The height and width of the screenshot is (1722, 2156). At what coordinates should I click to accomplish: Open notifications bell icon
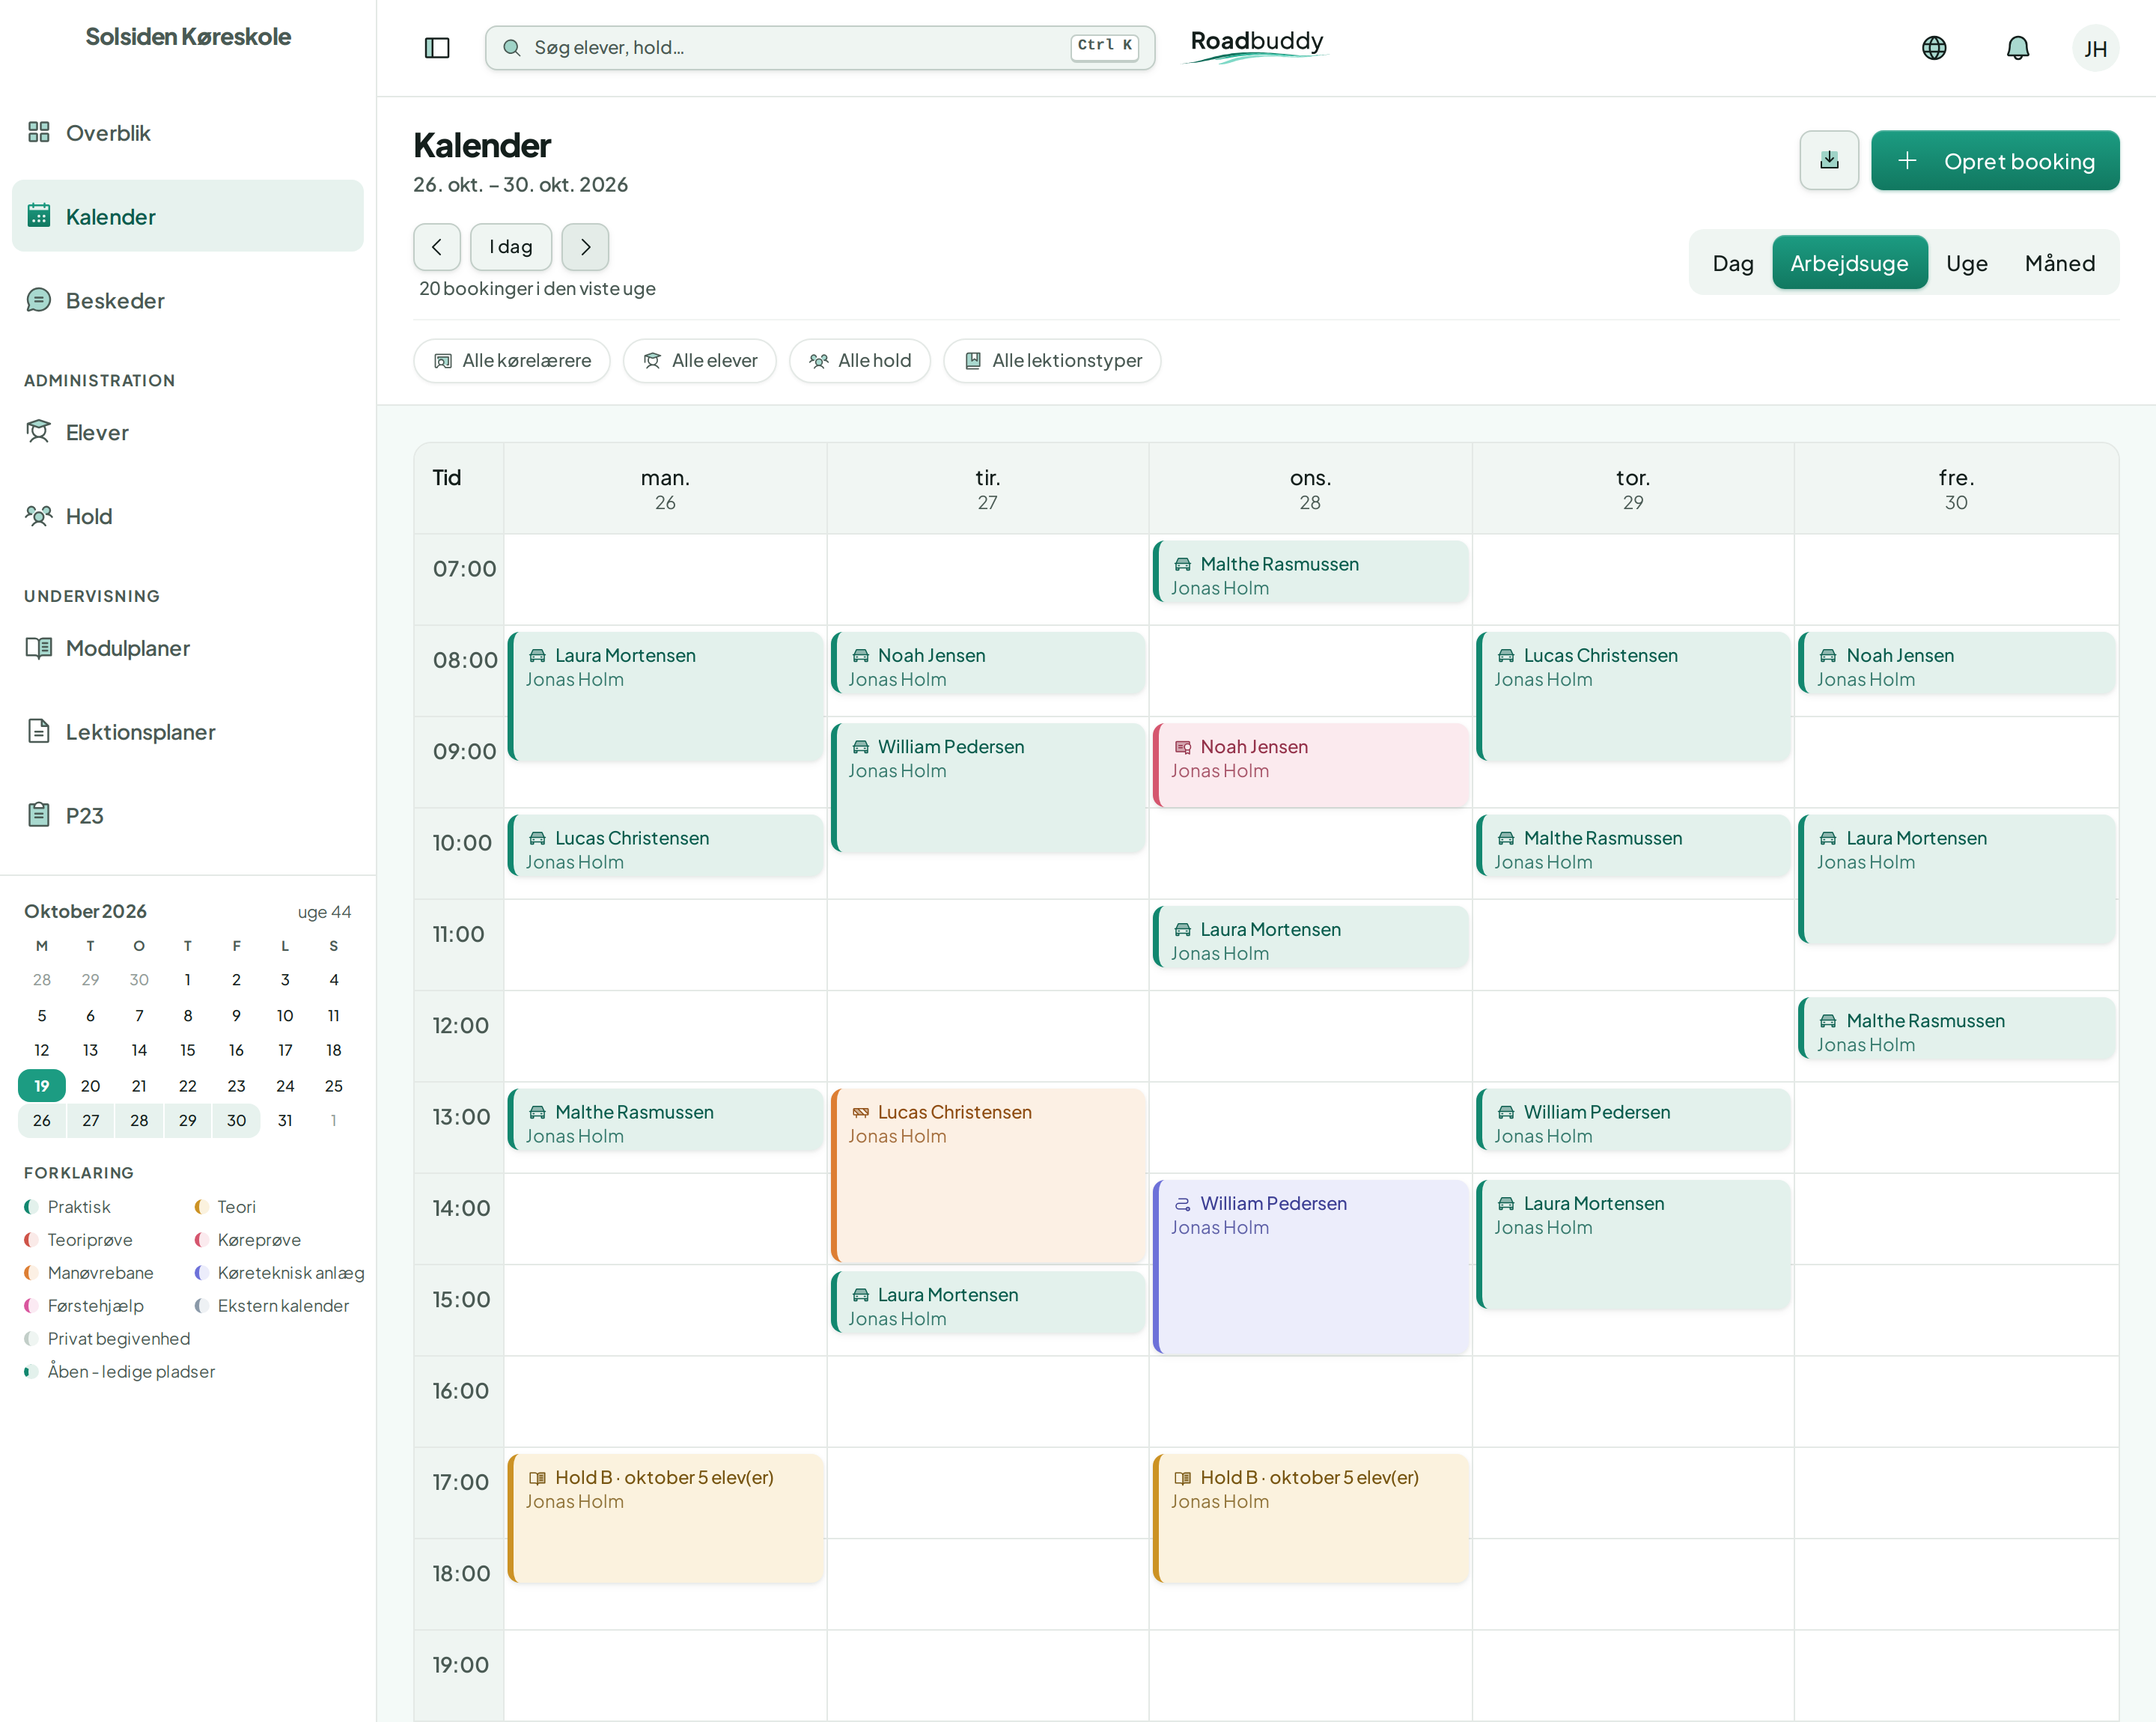[x=2018, y=48]
